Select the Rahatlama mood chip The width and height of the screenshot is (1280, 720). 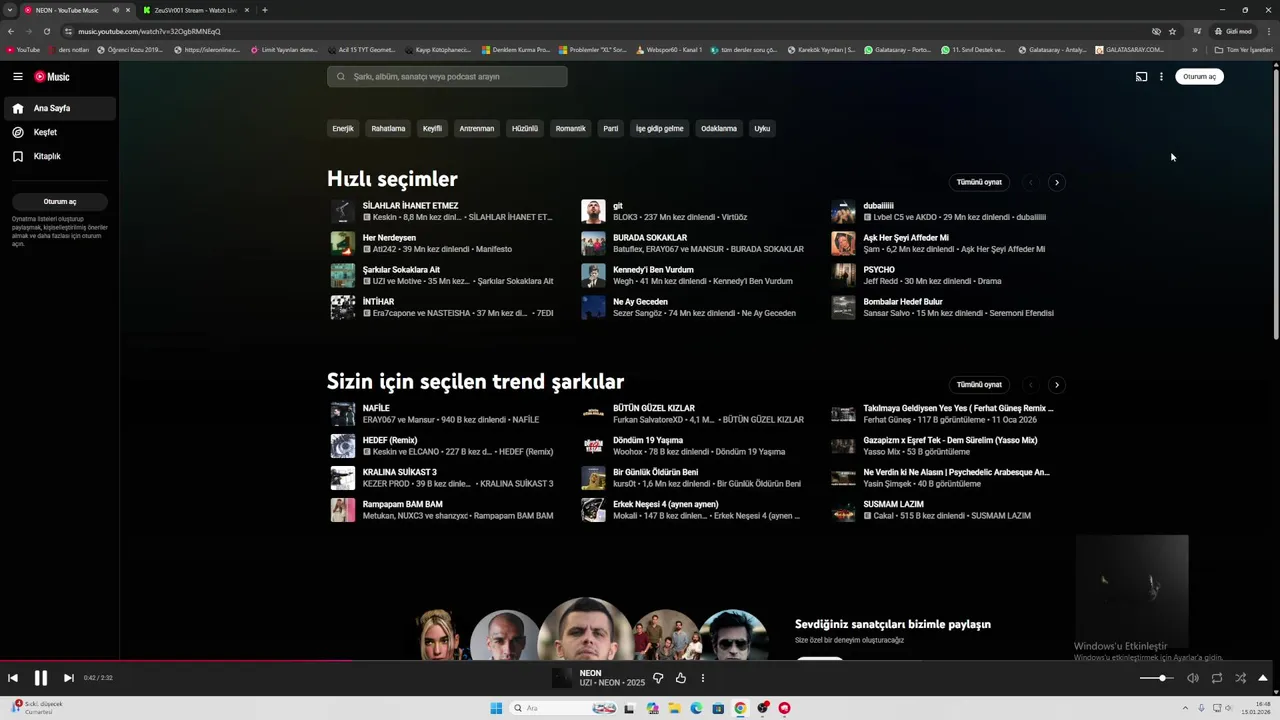click(x=388, y=128)
